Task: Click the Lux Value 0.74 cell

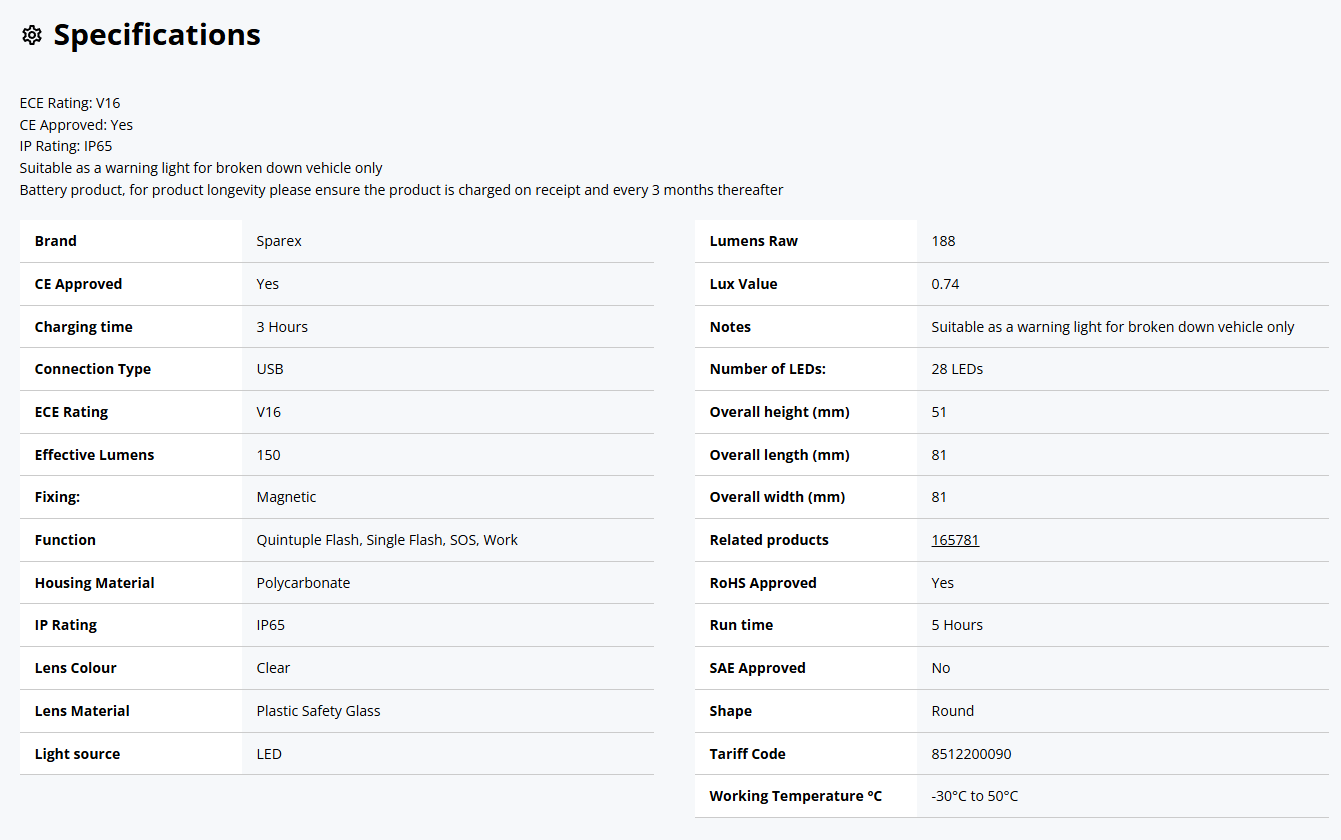Action: click(945, 284)
